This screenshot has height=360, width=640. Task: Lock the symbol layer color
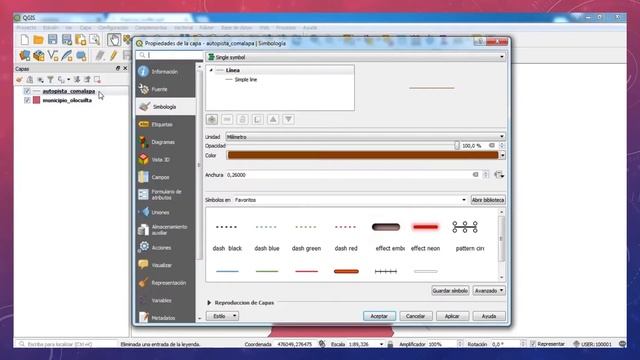[x=242, y=119]
